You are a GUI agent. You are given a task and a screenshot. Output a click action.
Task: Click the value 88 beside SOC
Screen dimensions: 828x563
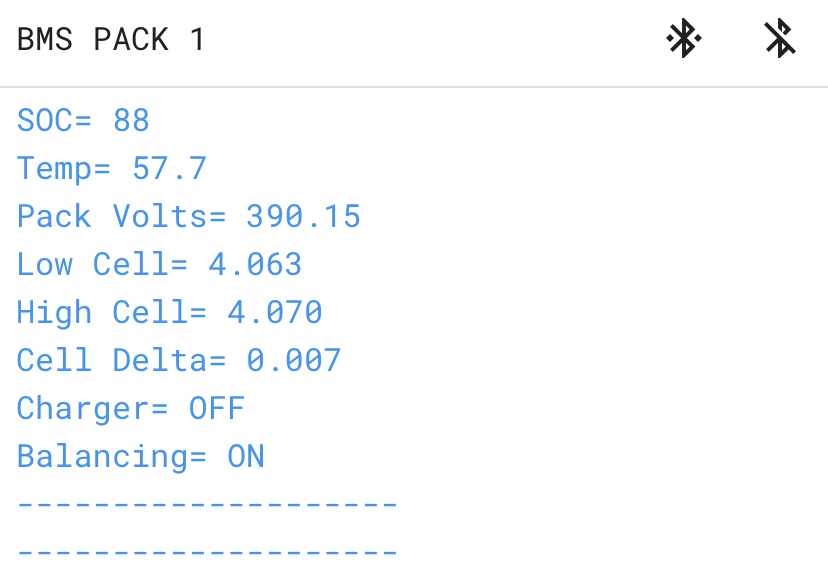(131, 121)
